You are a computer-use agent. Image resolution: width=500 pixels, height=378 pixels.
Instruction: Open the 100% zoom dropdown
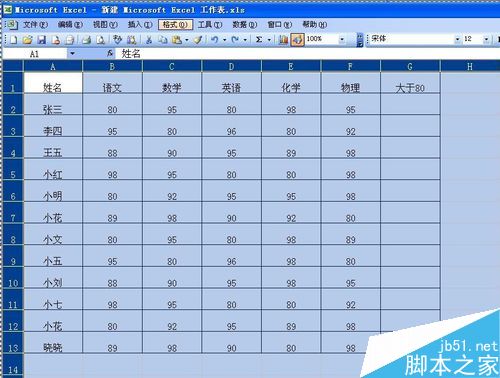point(342,40)
